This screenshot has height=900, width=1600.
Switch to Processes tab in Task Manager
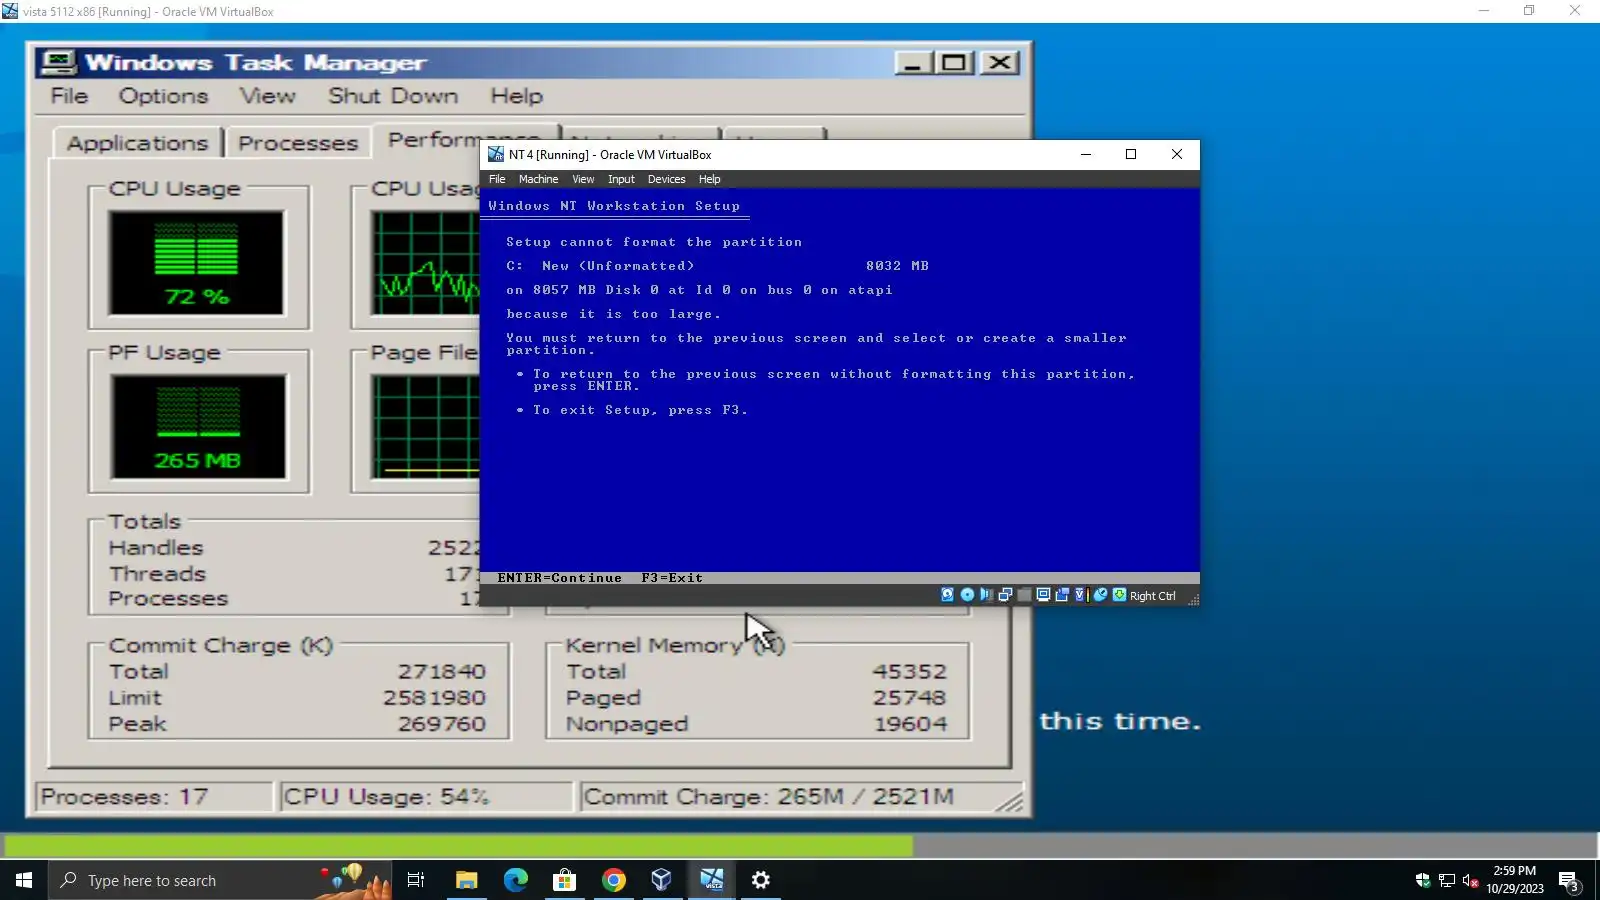(x=298, y=143)
